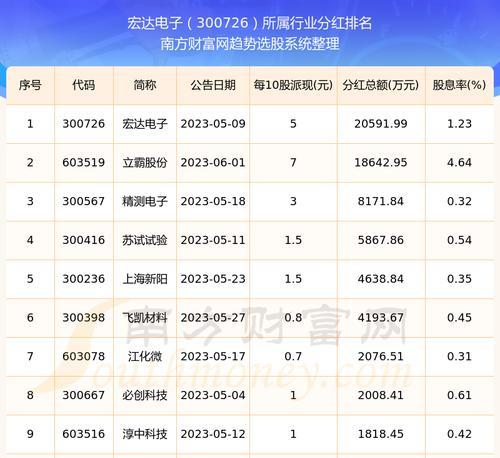The height and width of the screenshot is (458, 500).
Task: Click dividend yield 1.23
Action: tap(459, 124)
